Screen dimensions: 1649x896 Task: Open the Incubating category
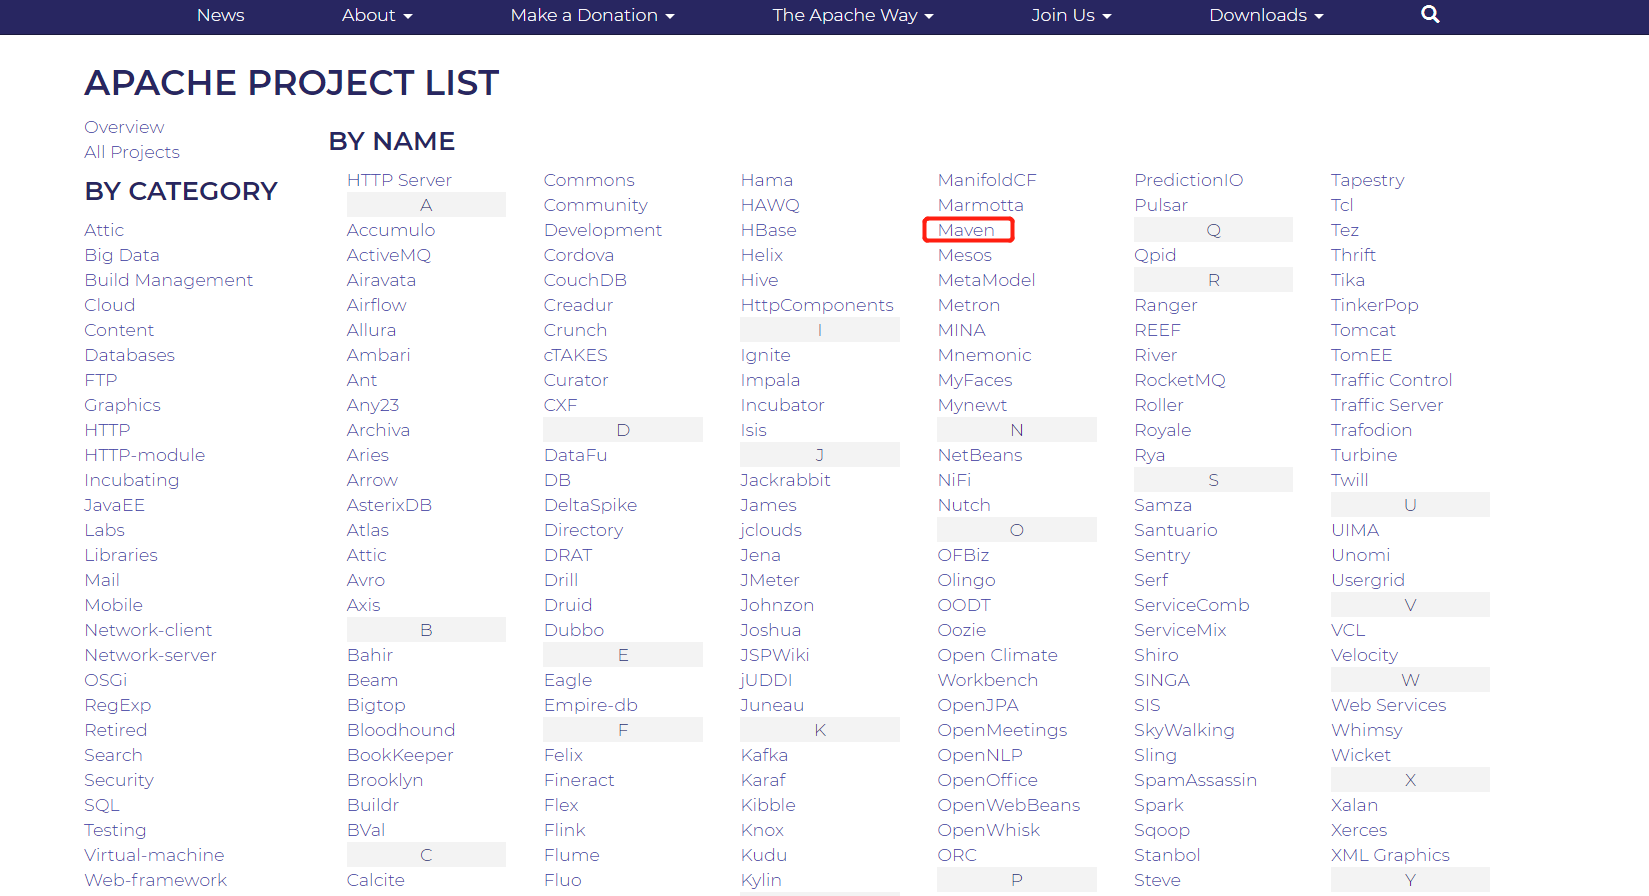[x=132, y=480]
